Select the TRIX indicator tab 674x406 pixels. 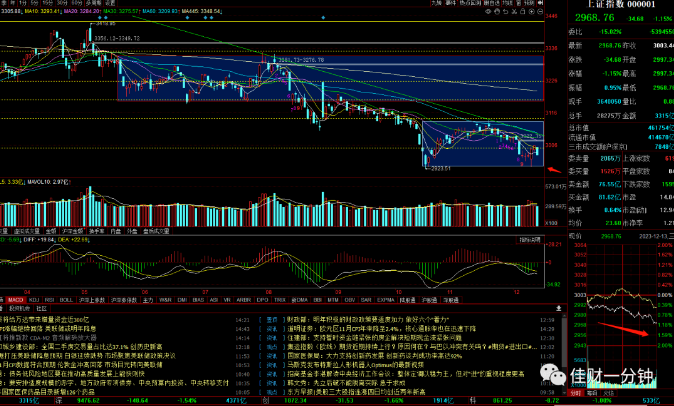[280, 300]
